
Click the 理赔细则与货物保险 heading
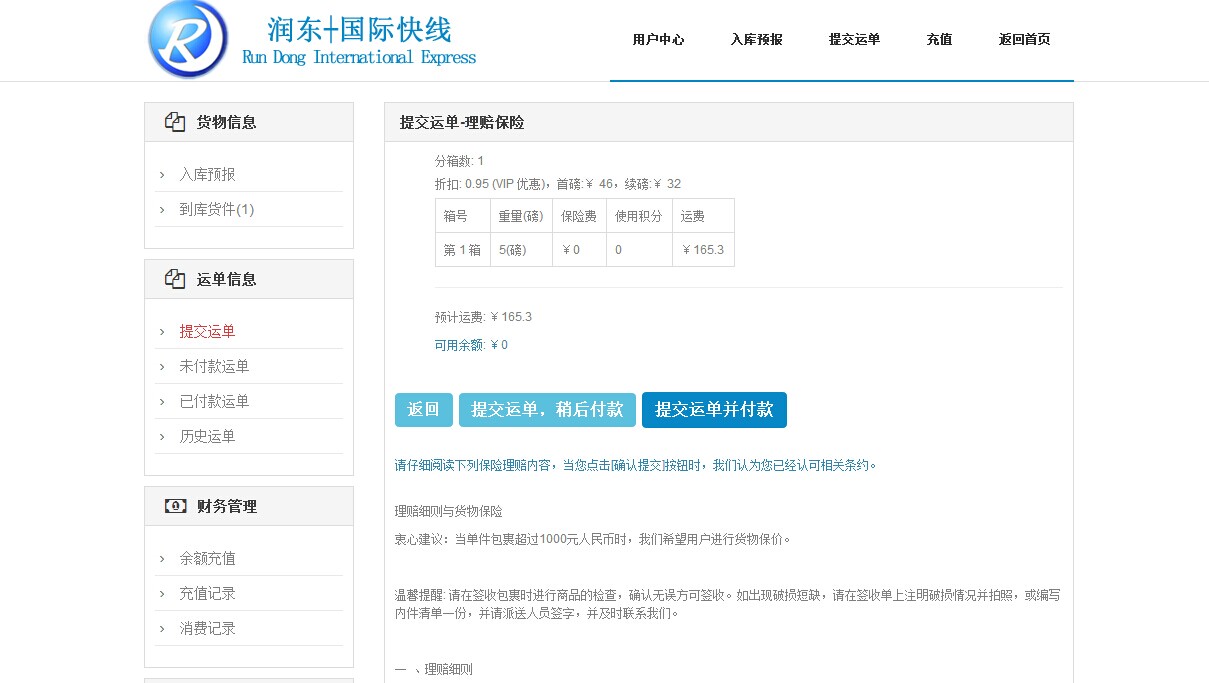click(x=449, y=511)
